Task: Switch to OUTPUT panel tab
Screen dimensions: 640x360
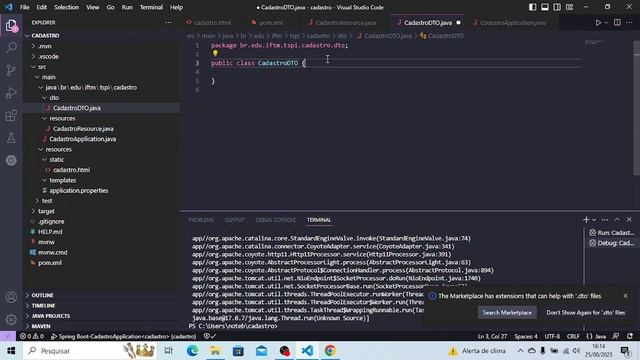Action: click(x=235, y=220)
